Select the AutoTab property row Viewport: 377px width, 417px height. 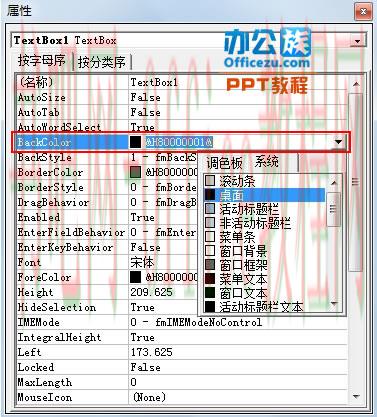(x=182, y=112)
